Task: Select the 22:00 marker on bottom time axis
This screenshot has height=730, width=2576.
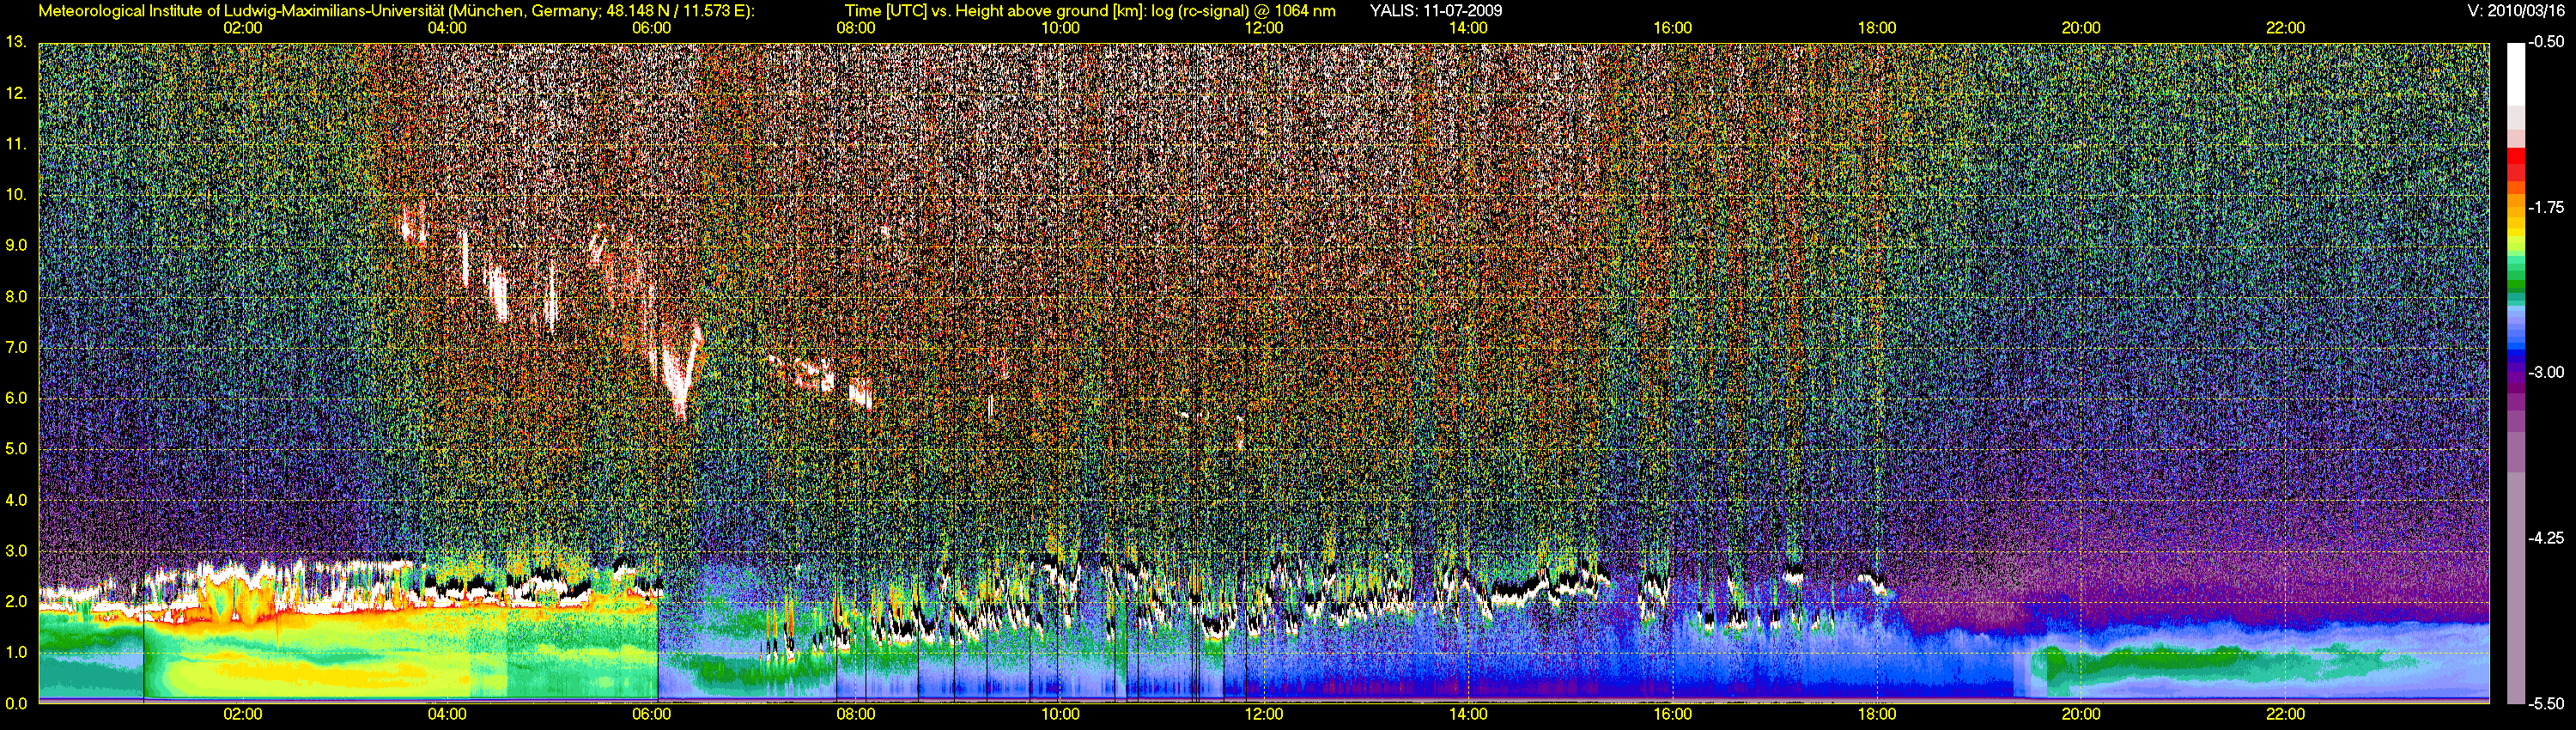Action: point(2285,714)
